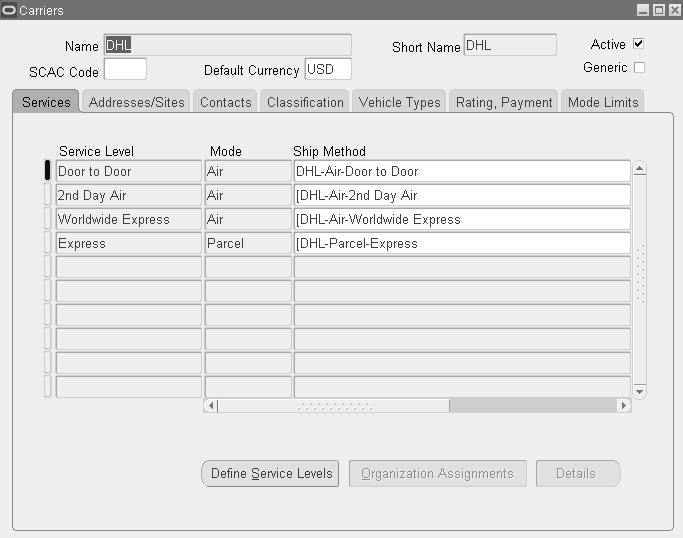Click the horizontal scrollbar right arrow

pyautogui.click(x=624, y=406)
